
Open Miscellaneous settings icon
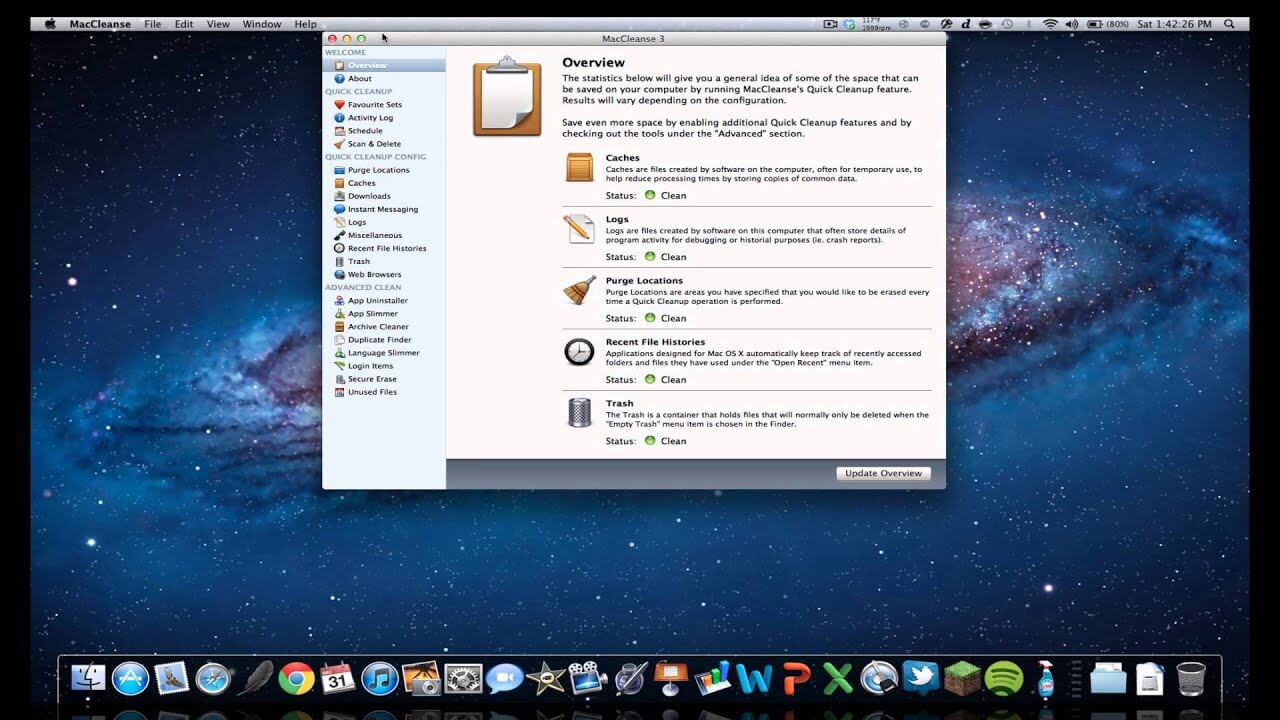point(339,235)
